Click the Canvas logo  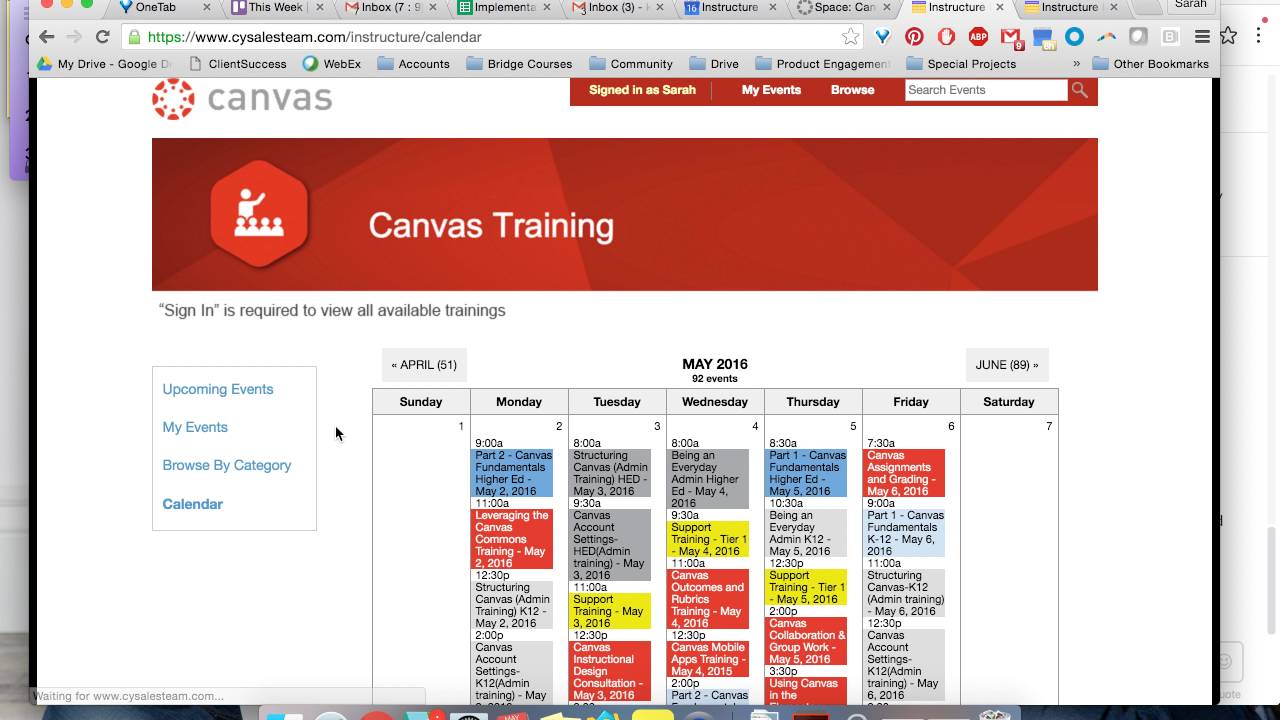(x=242, y=98)
